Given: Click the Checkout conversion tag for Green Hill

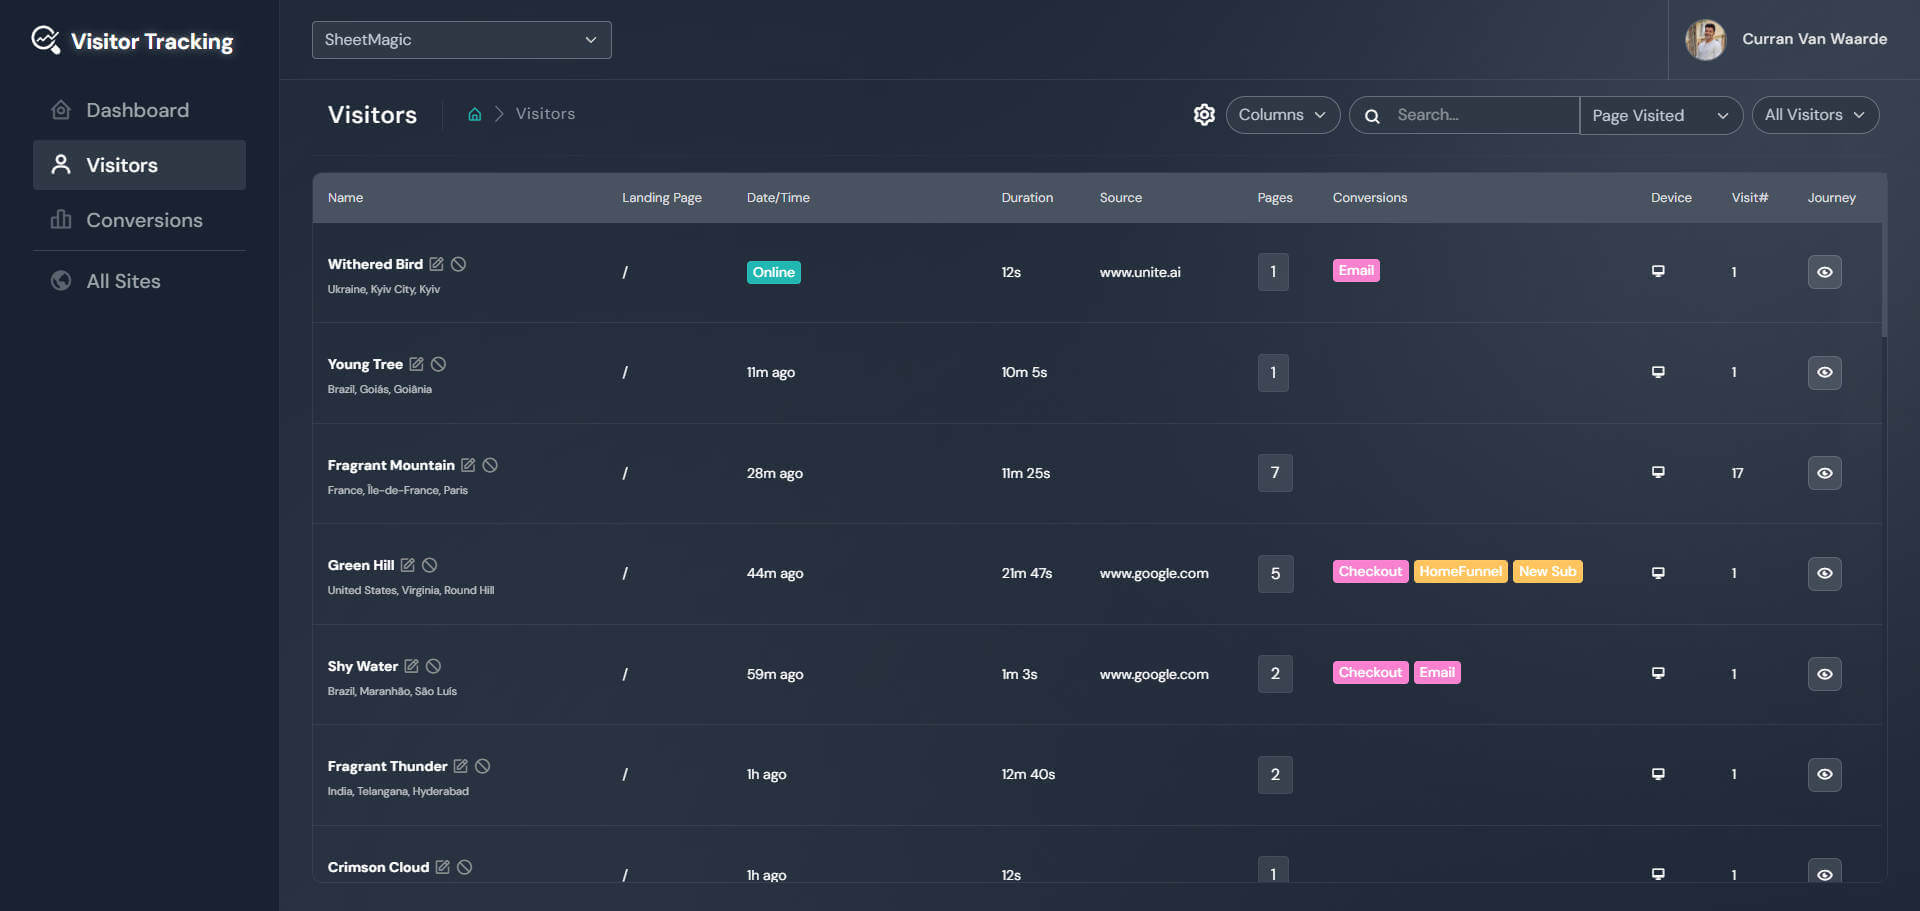Looking at the screenshot, I should click(x=1370, y=571).
